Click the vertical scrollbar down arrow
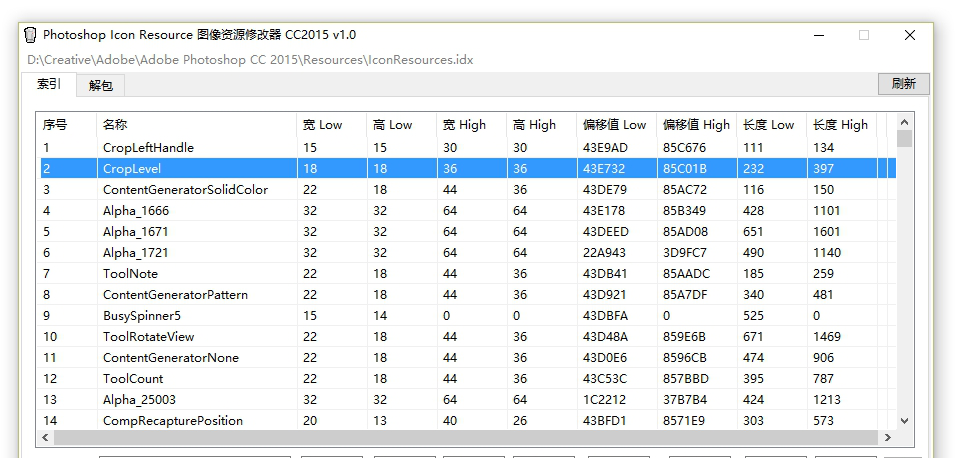 click(x=904, y=421)
